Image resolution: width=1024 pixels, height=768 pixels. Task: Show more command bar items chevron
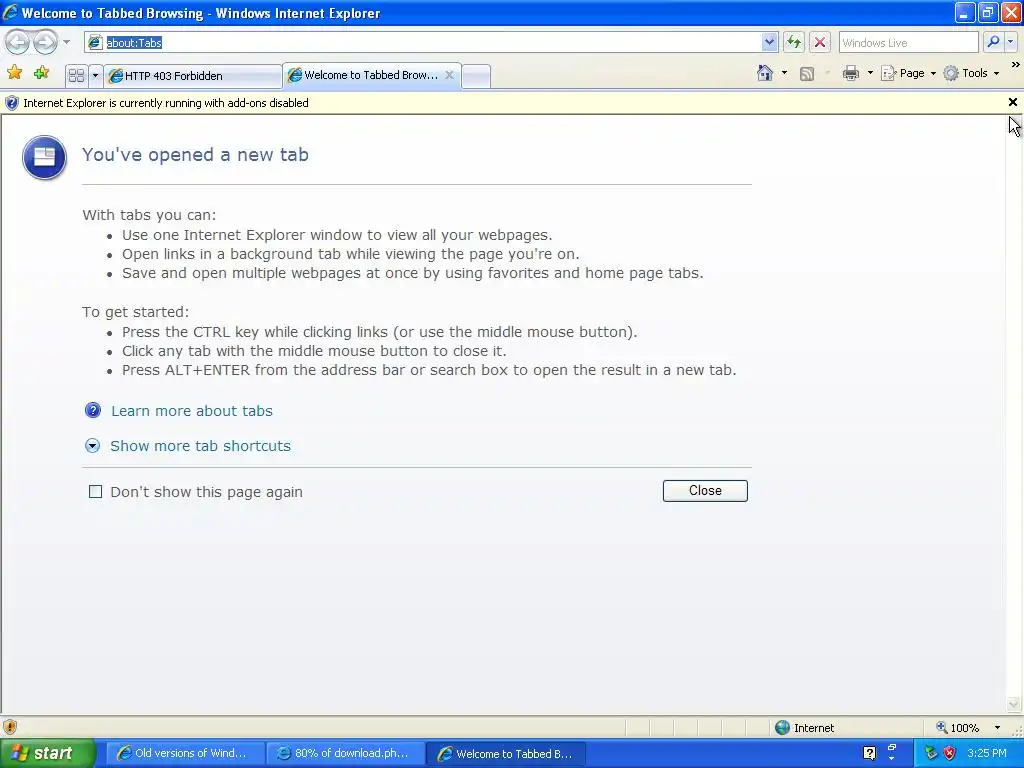click(x=1015, y=65)
